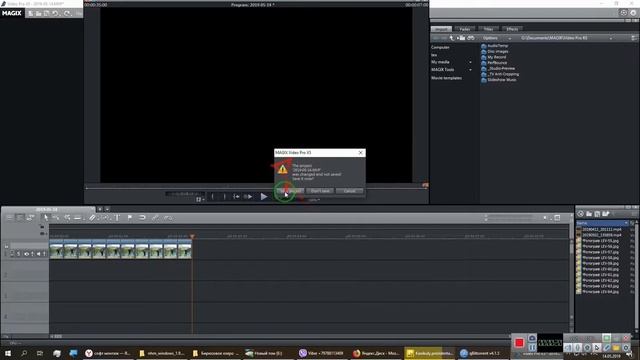Image resolution: width=640 pixels, height=360 pixels.
Task: Select Movie templates in the sidebar
Action: pos(447,78)
